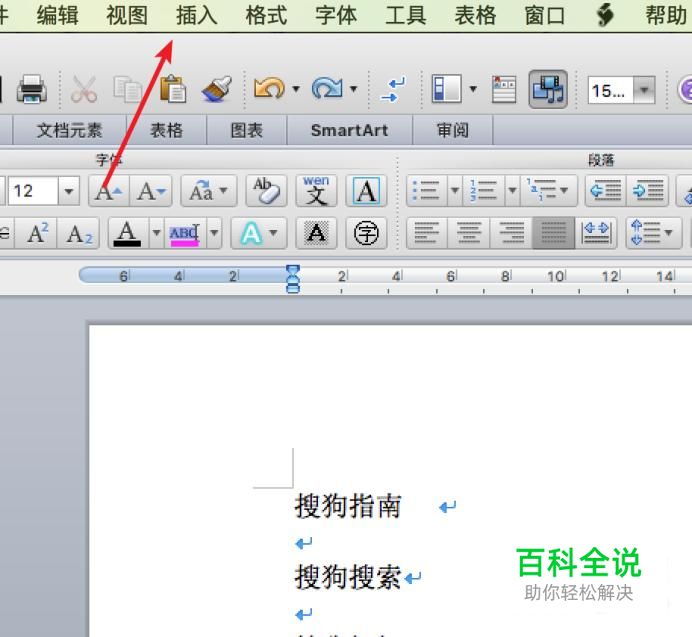Open the 格式 menu
The width and height of the screenshot is (692, 637).
coord(266,15)
